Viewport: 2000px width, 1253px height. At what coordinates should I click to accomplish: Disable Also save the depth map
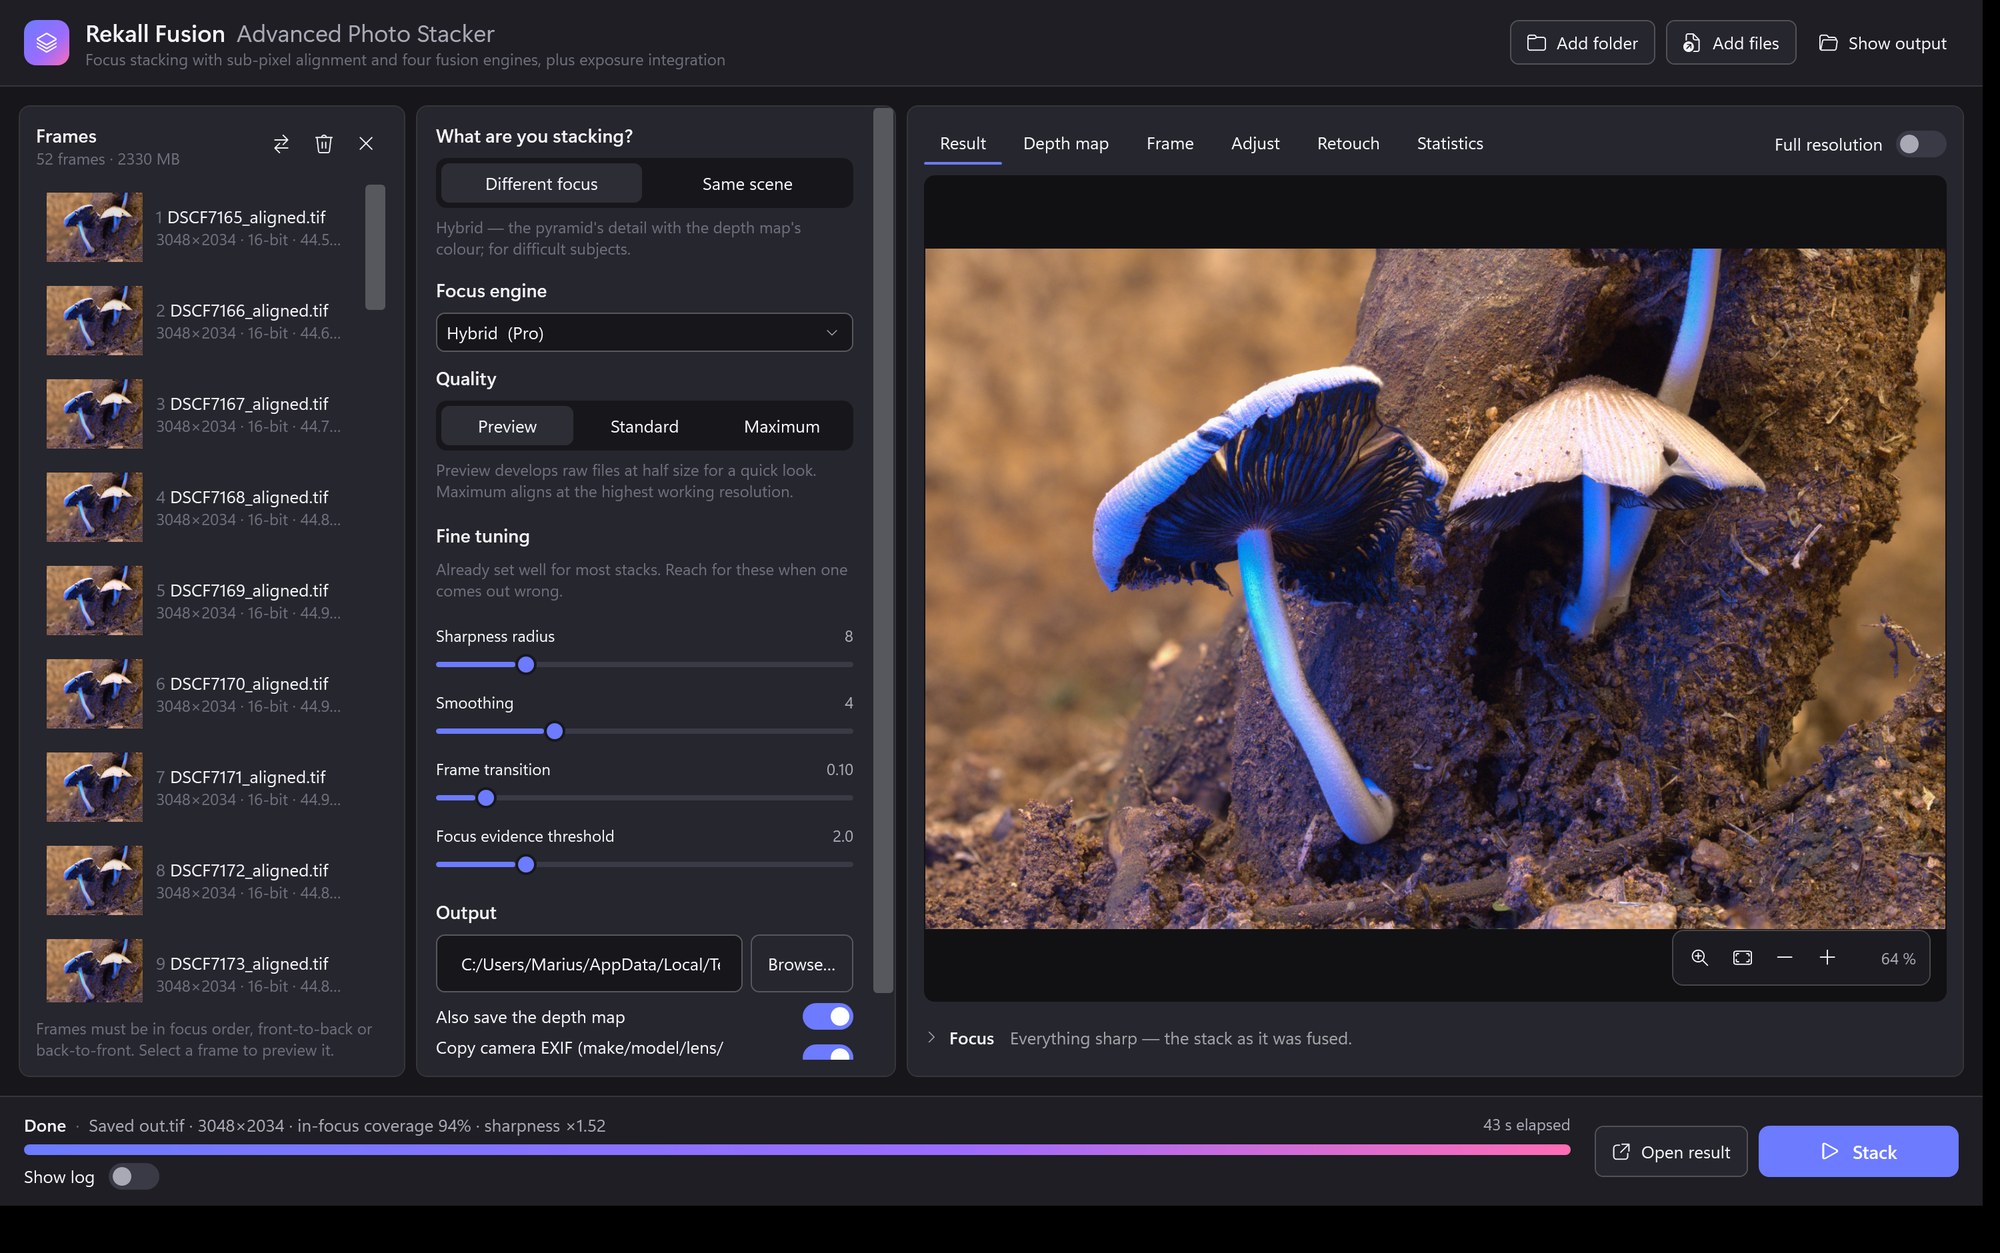coord(828,1017)
